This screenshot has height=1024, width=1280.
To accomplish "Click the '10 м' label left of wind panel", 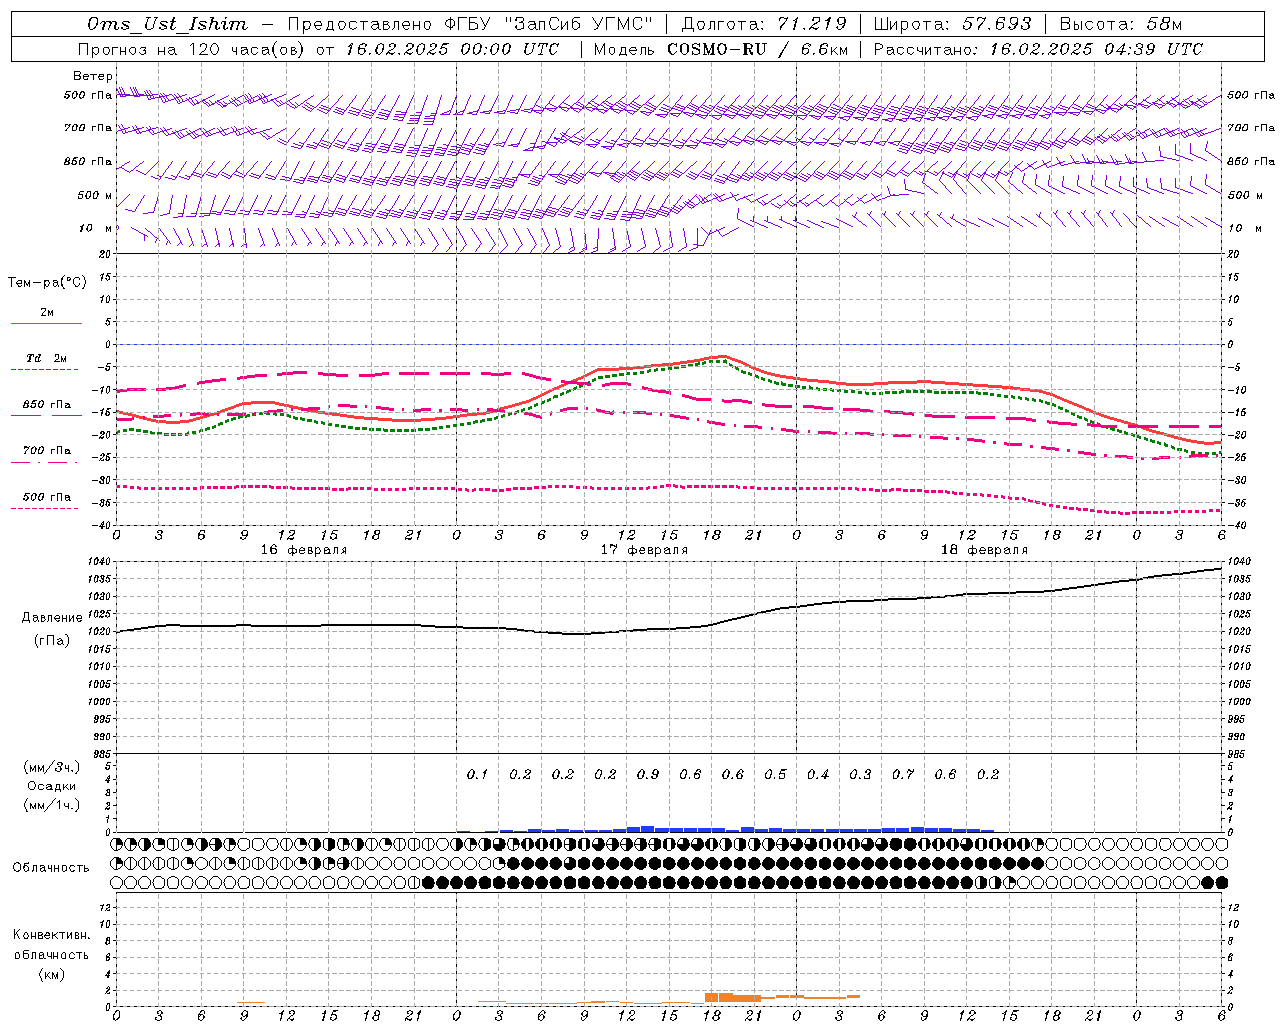I will tap(96, 228).
